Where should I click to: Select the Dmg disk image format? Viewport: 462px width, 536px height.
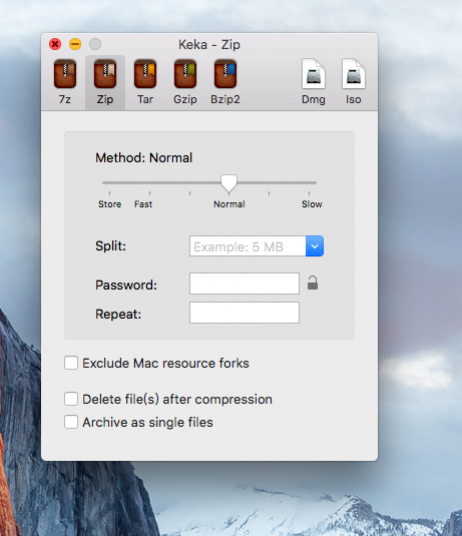313,74
